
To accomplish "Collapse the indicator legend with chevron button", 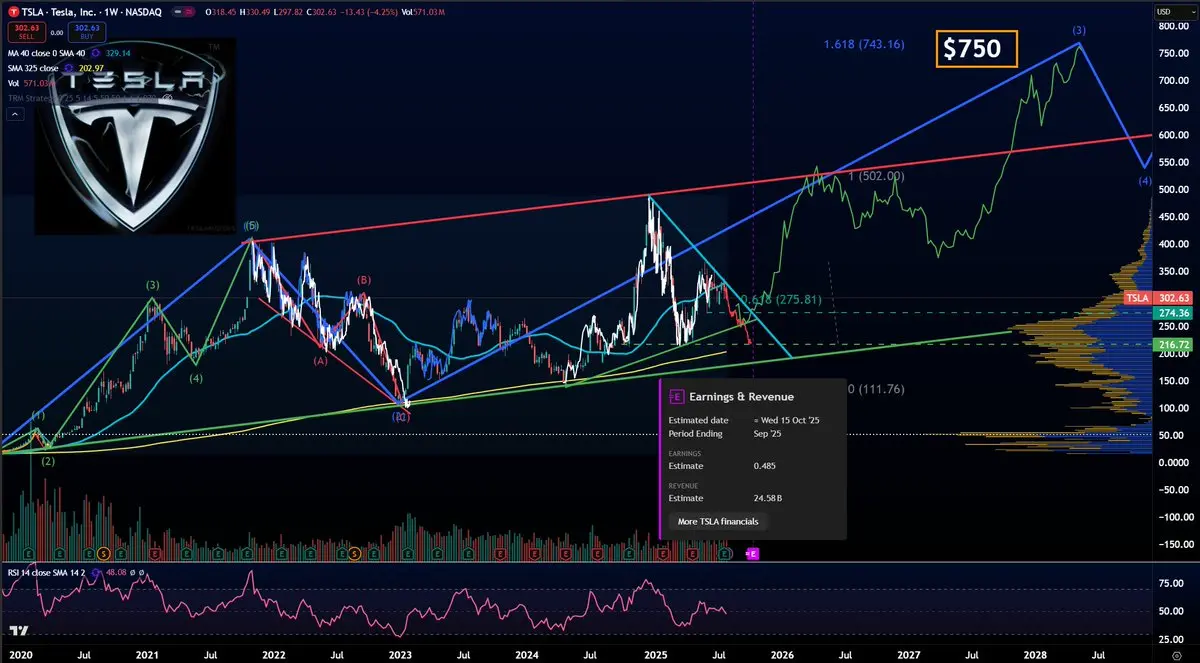I will (x=15, y=115).
